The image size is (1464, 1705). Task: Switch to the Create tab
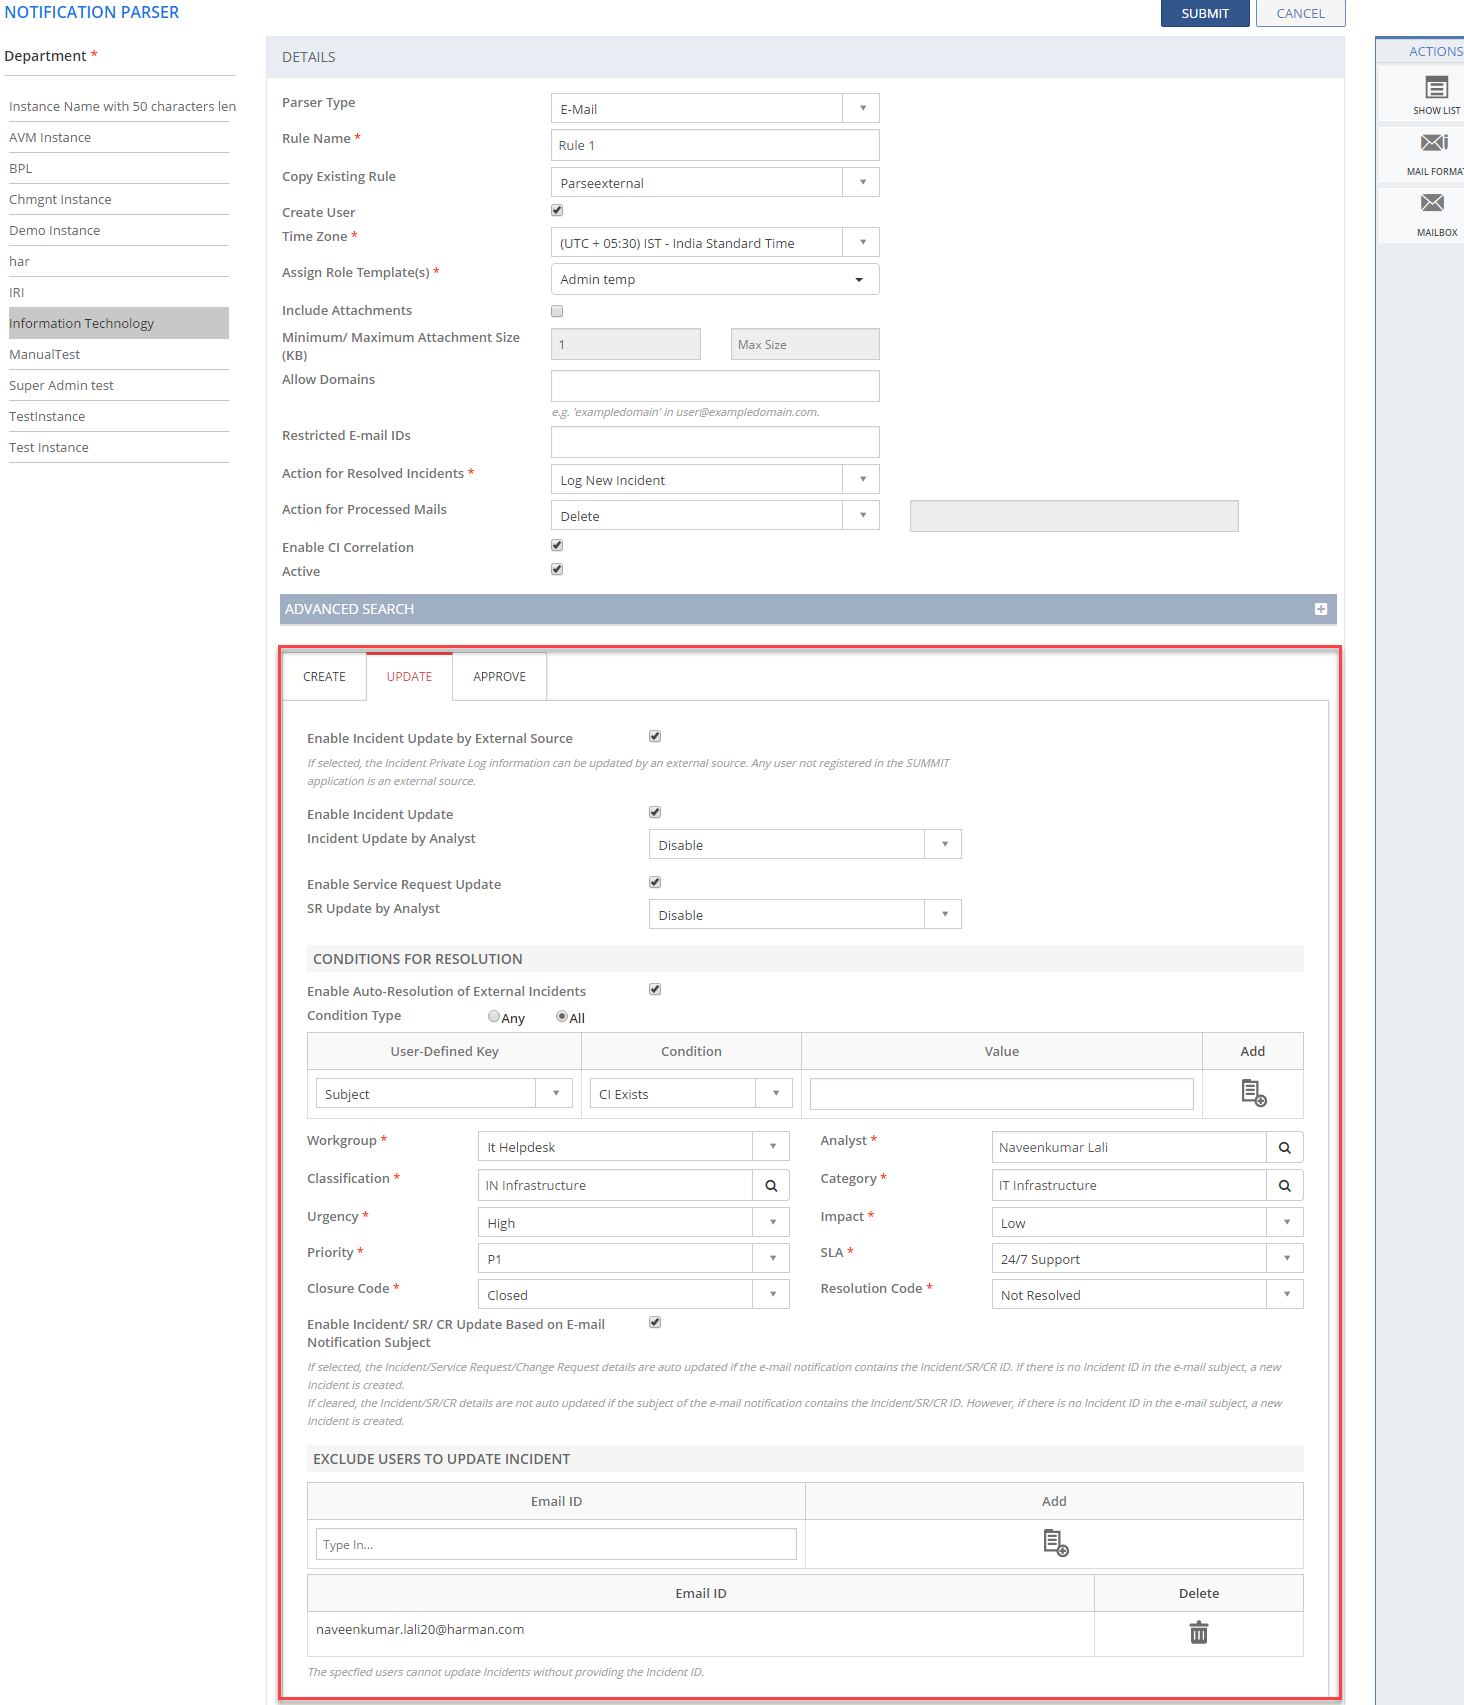coord(324,677)
